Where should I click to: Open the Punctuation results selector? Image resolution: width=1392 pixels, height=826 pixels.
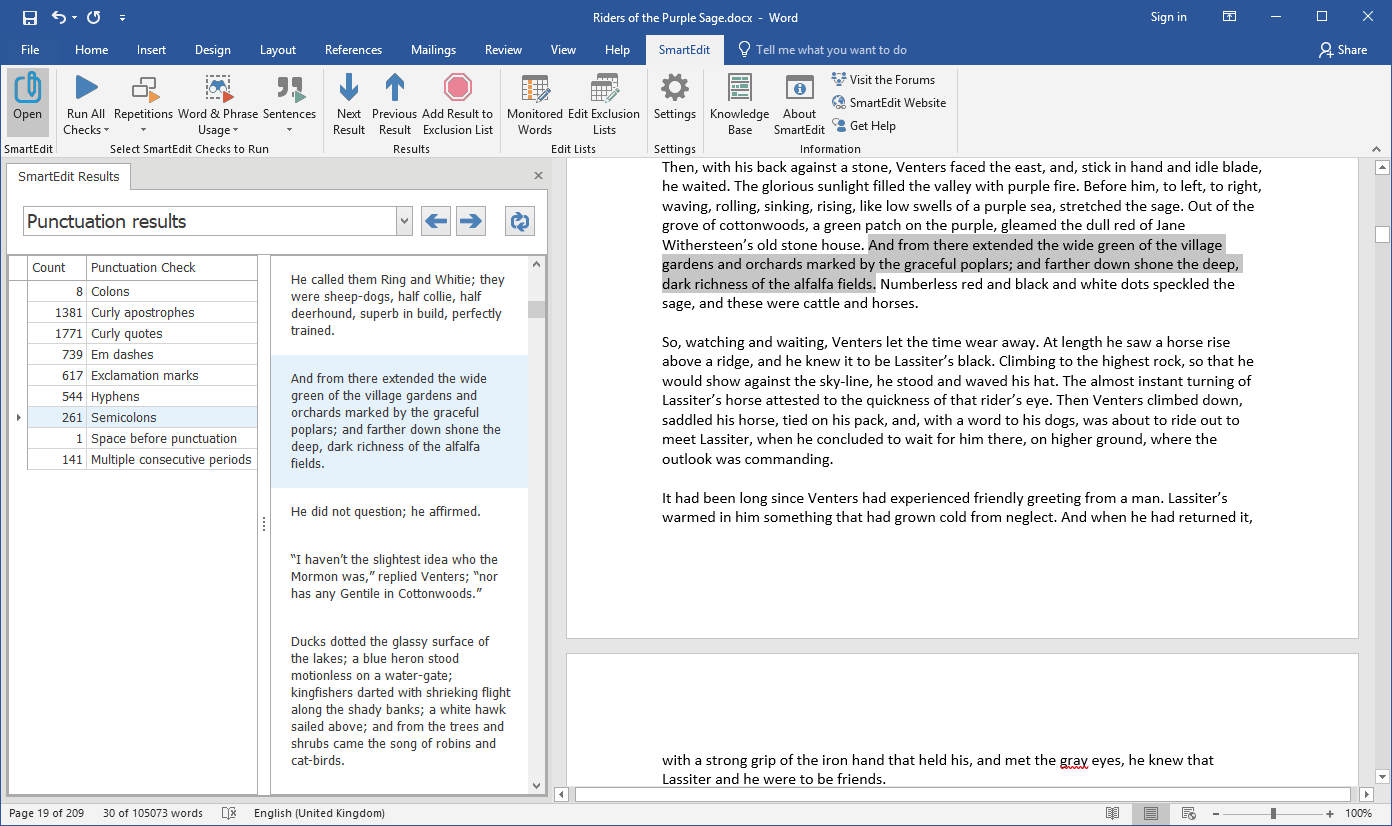tap(403, 221)
